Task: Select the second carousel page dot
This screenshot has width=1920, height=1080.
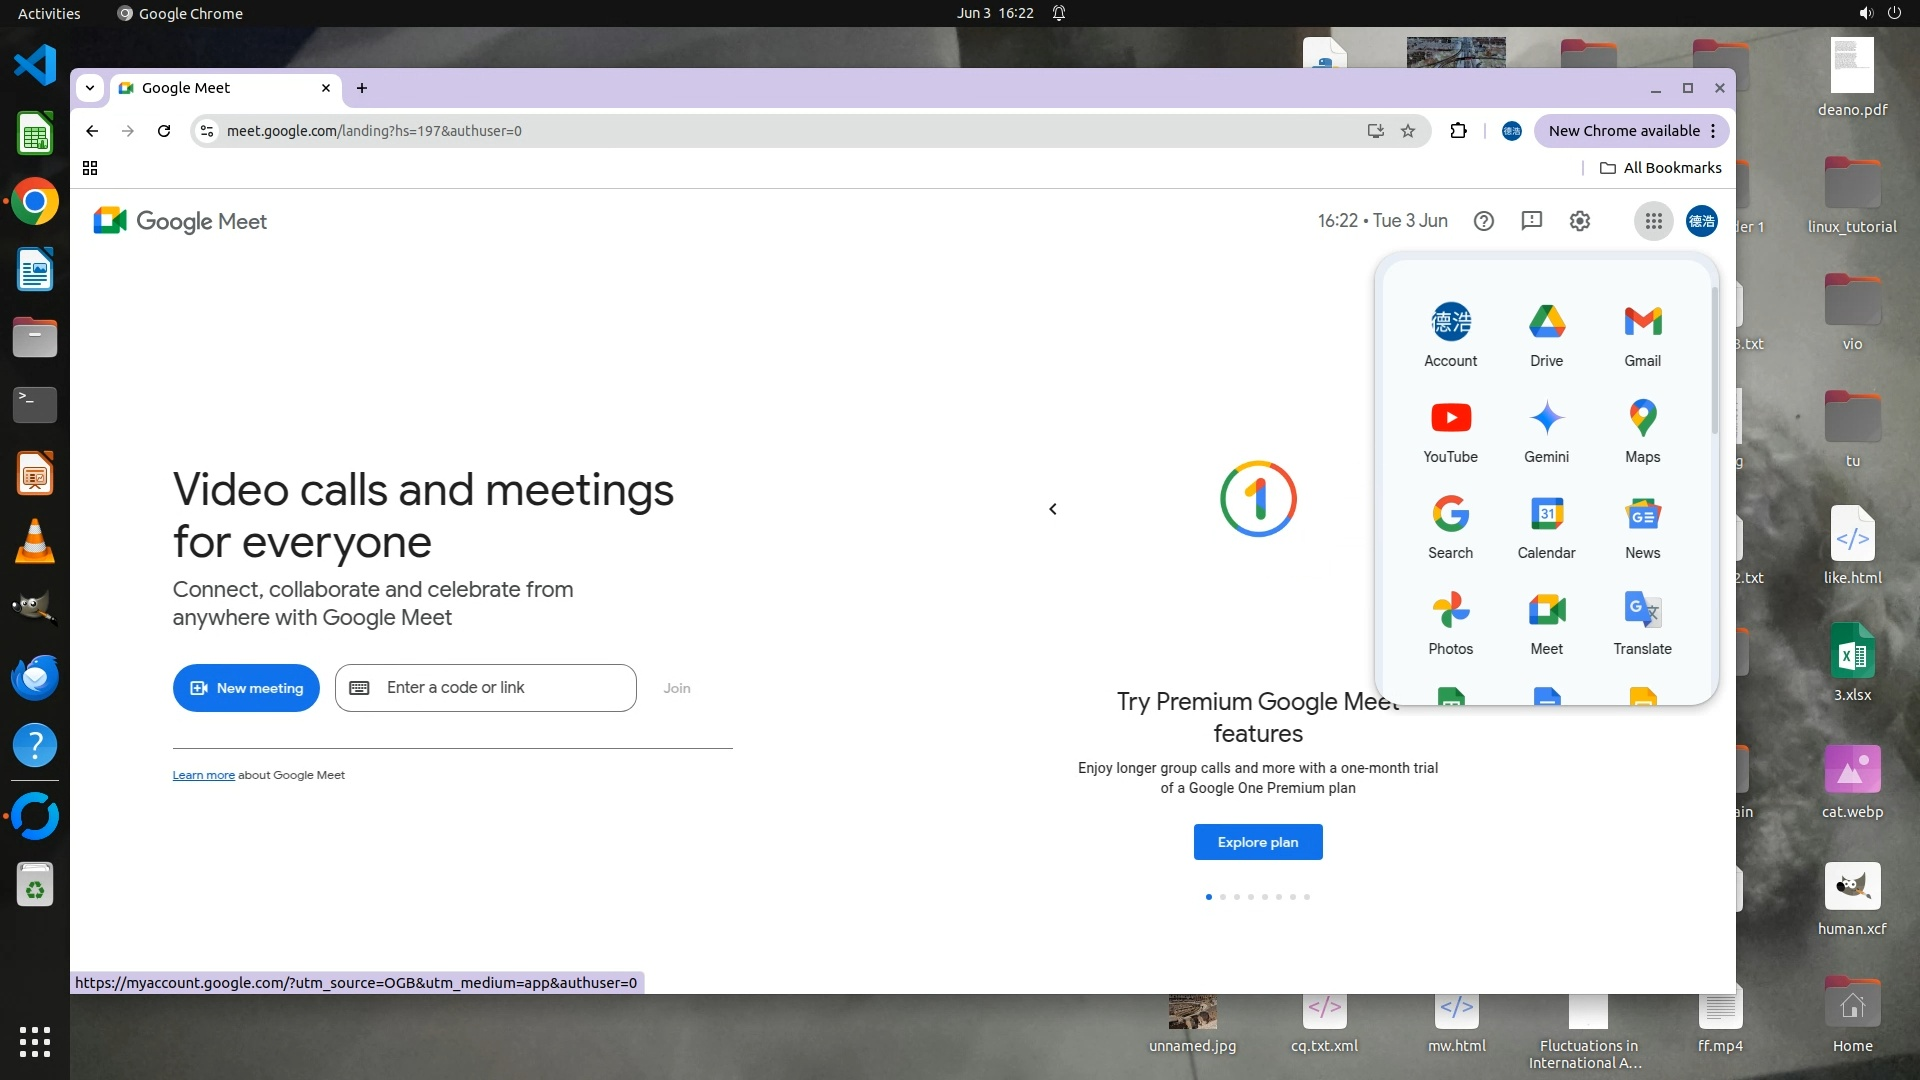Action: point(1222,897)
